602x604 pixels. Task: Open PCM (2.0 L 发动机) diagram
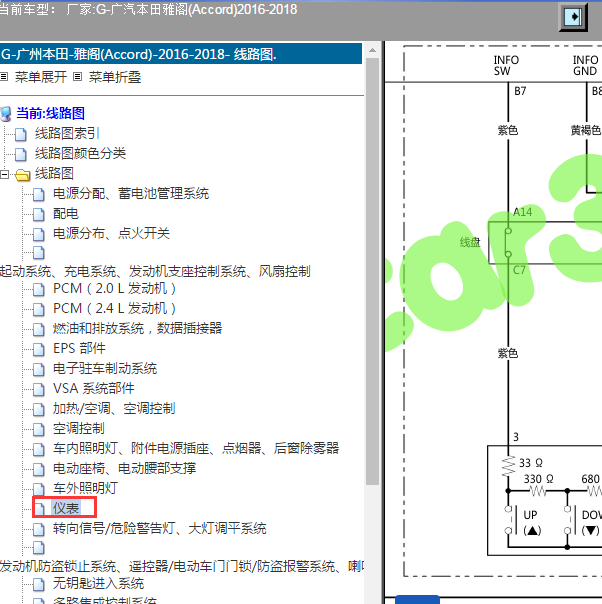(x=114, y=288)
